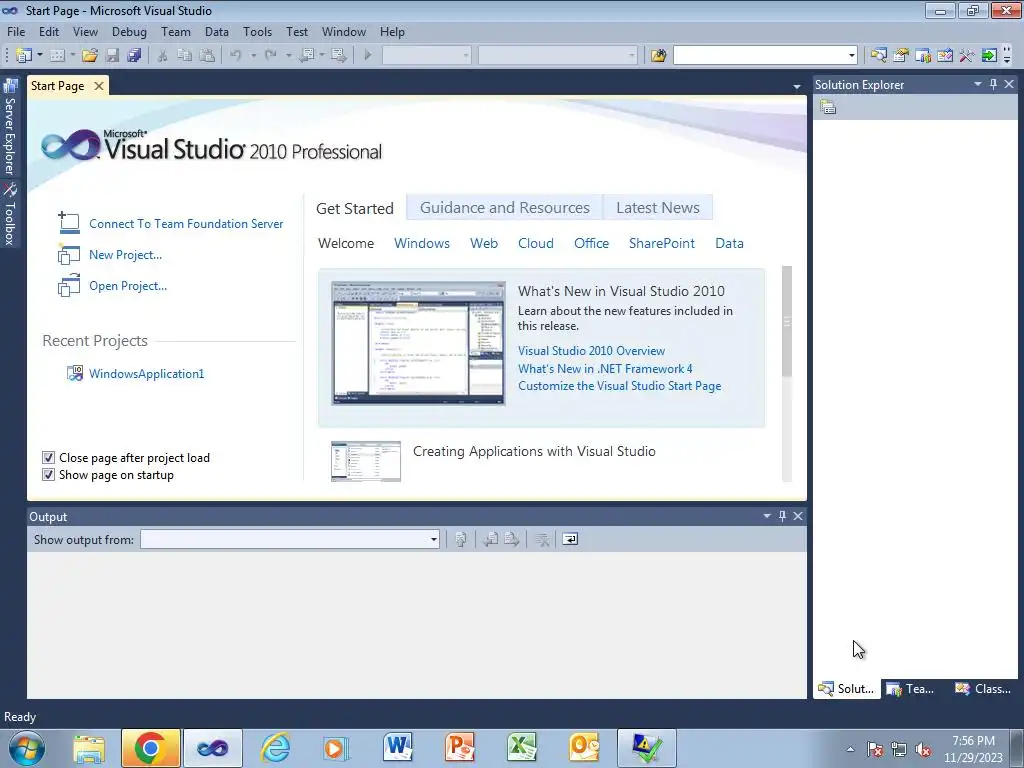1024x768 pixels.
Task: Click the Copy toolbar icon
Action: pyautogui.click(x=185, y=56)
